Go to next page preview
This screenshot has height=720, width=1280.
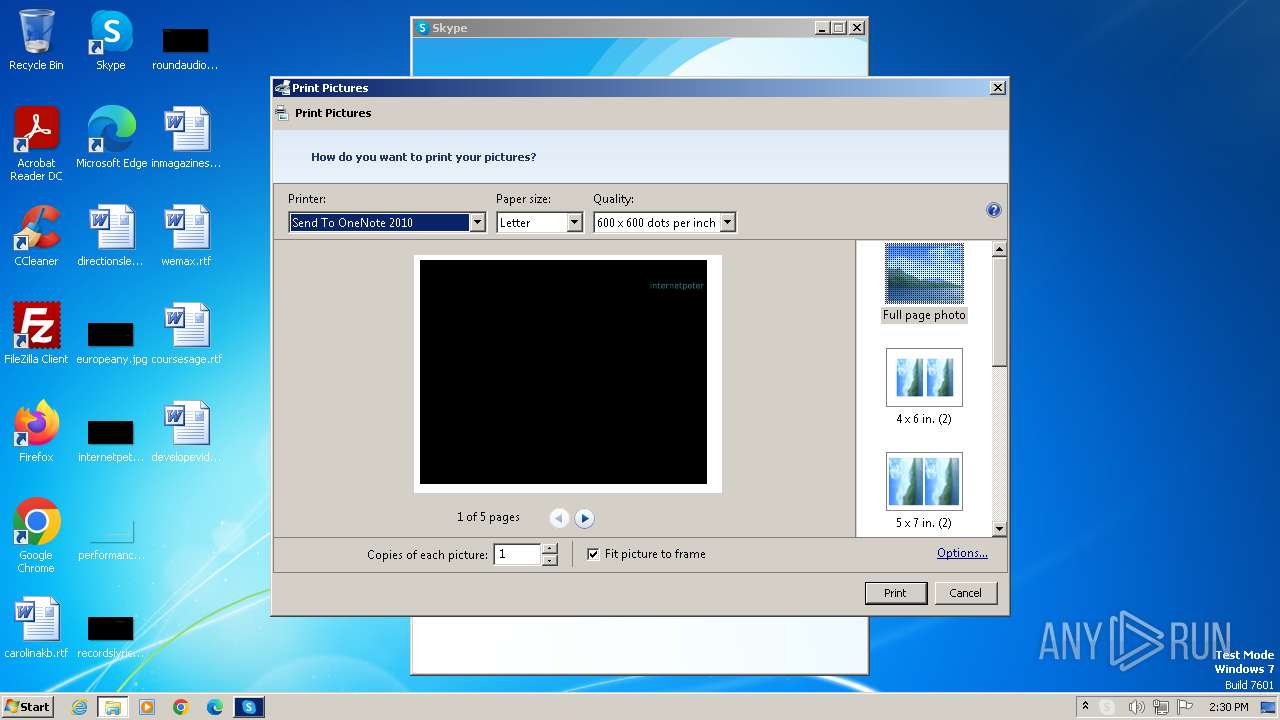coord(585,518)
